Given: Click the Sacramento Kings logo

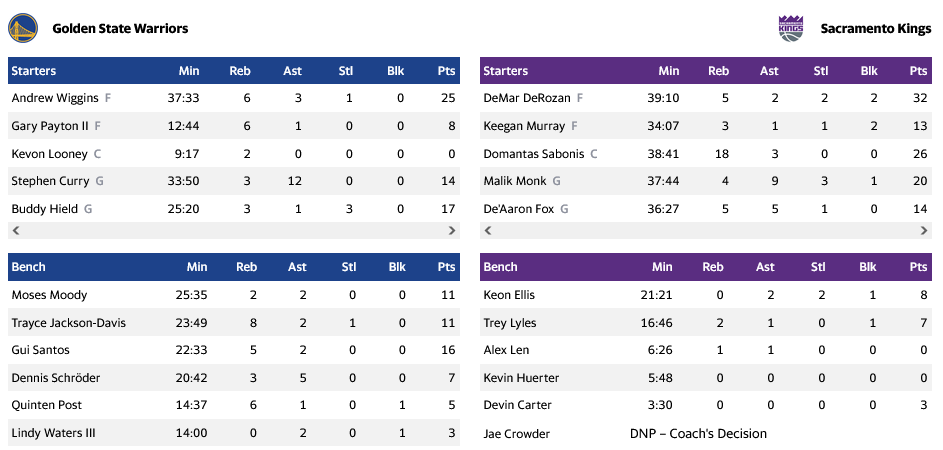Looking at the screenshot, I should click(790, 28).
